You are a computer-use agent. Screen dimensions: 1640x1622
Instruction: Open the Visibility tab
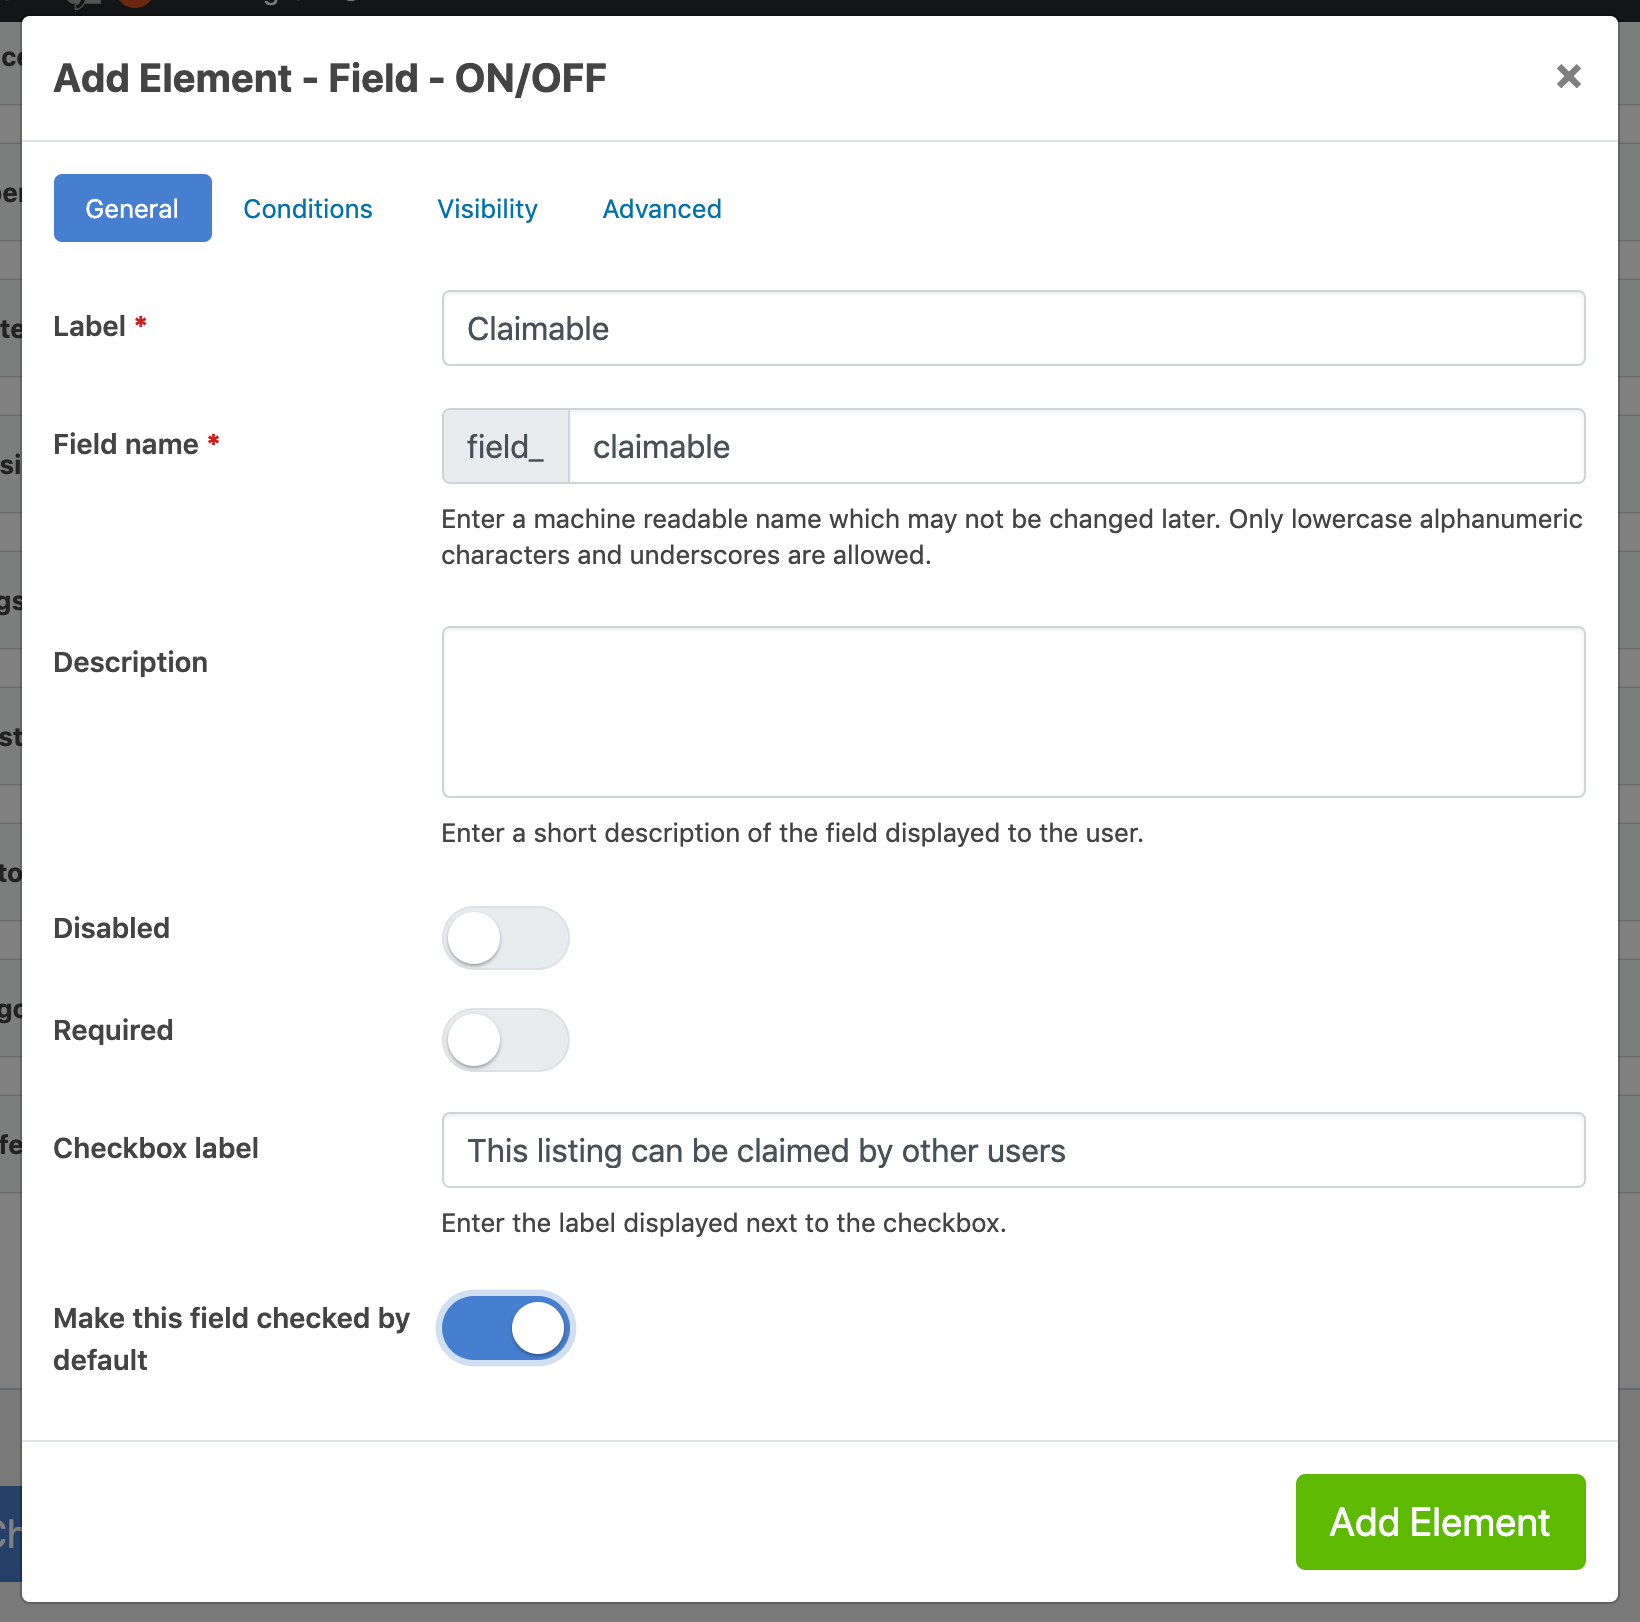click(x=488, y=208)
